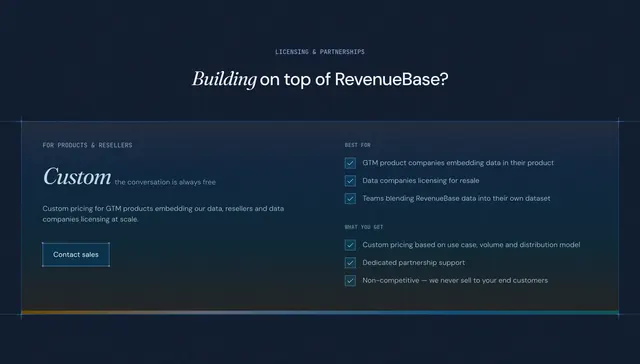Click the 'Building on top of RevenueBase?' heading

pos(320,79)
